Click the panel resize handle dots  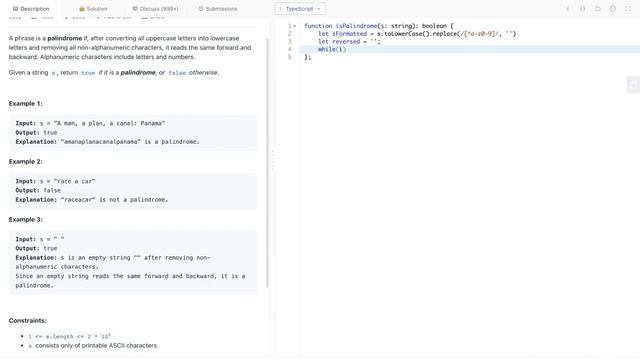click(x=273, y=160)
